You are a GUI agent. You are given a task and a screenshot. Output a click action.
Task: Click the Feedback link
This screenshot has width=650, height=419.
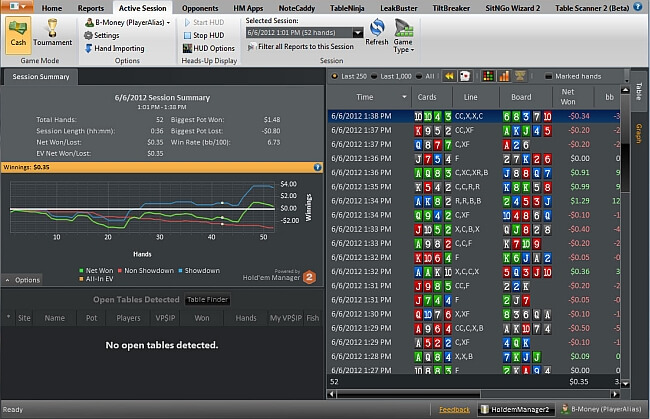454,409
